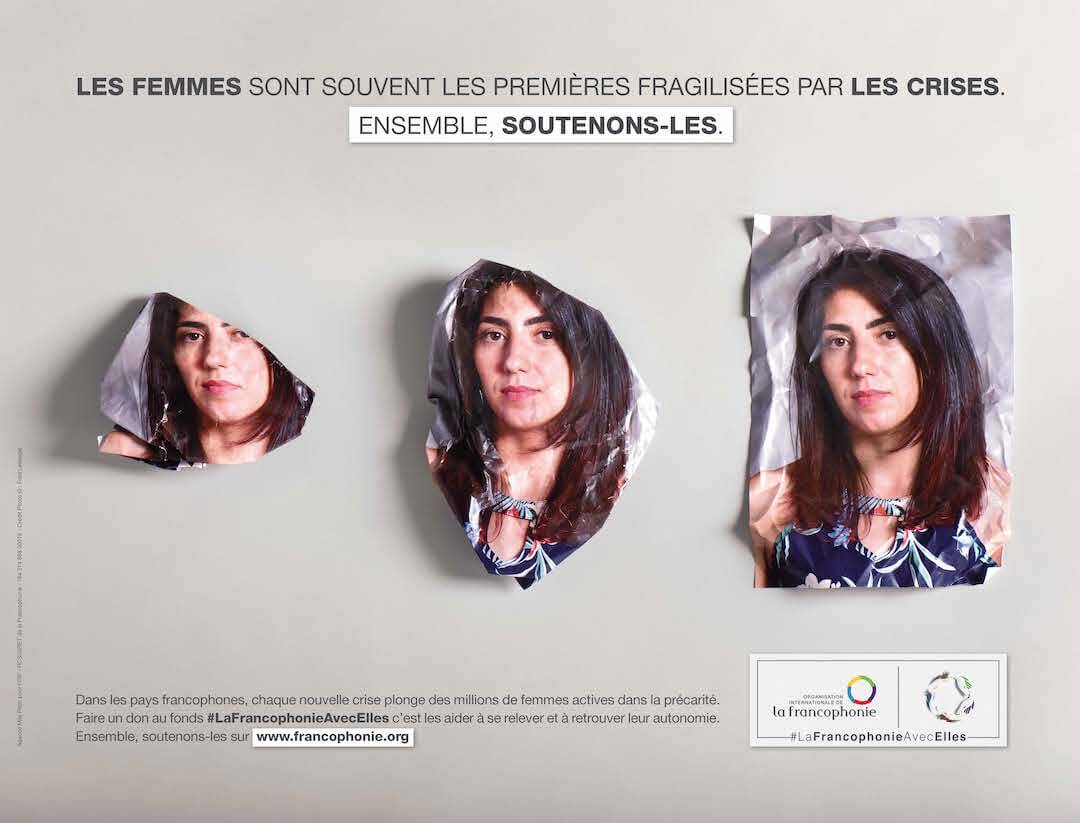Click the 'la francophonie' wordmark text

pos(824,711)
